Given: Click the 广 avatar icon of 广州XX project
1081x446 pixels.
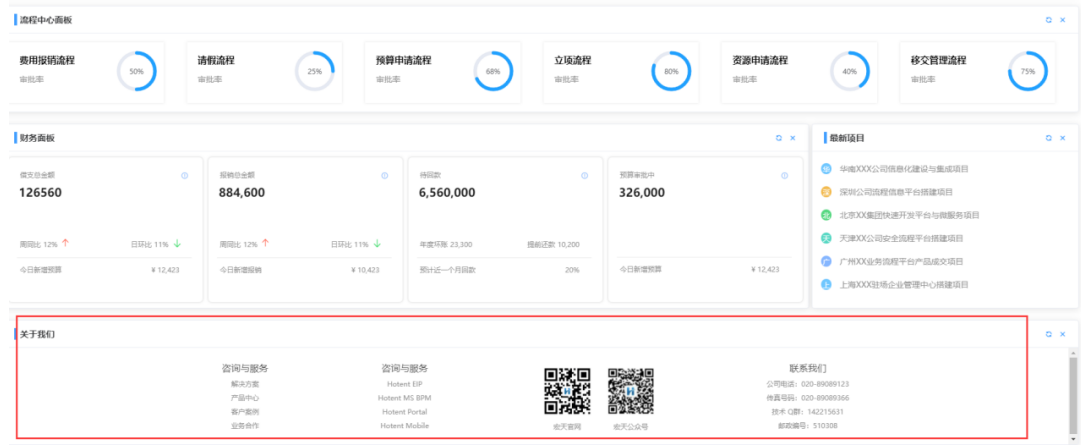Looking at the screenshot, I should (827, 261).
